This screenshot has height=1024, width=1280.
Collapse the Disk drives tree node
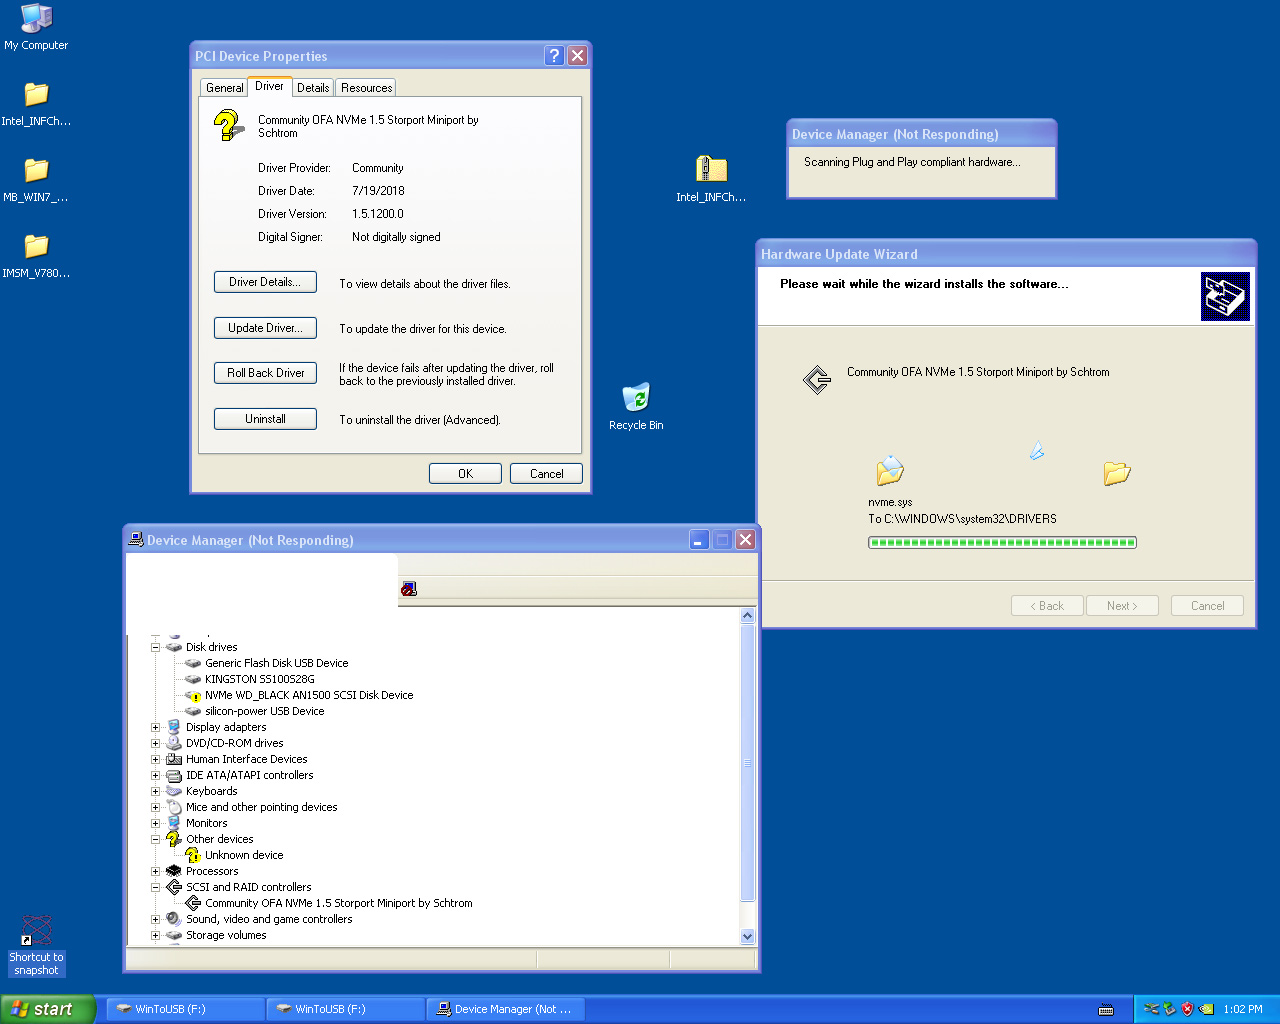(x=155, y=647)
